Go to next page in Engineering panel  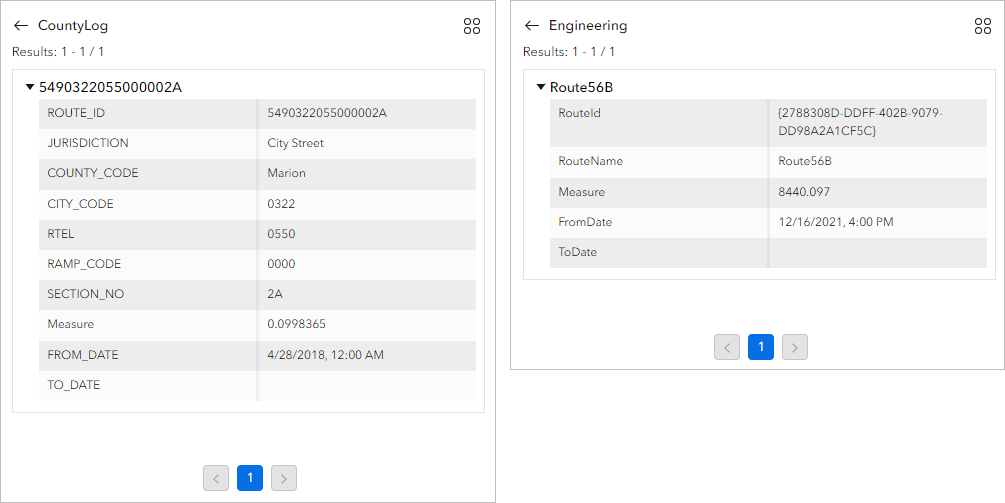[x=795, y=347]
